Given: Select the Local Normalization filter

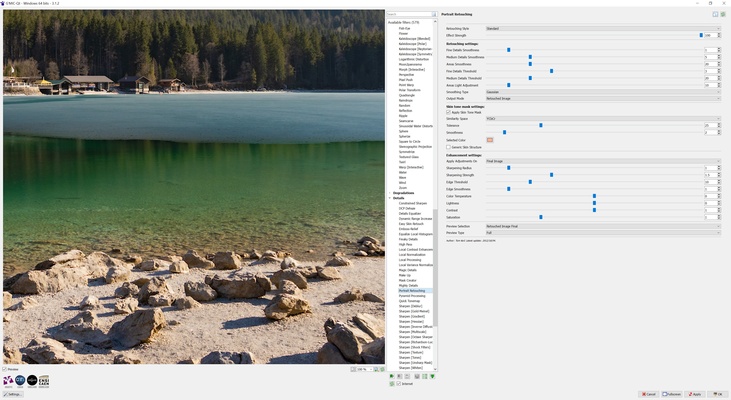Looking at the screenshot, I should click(x=412, y=255).
